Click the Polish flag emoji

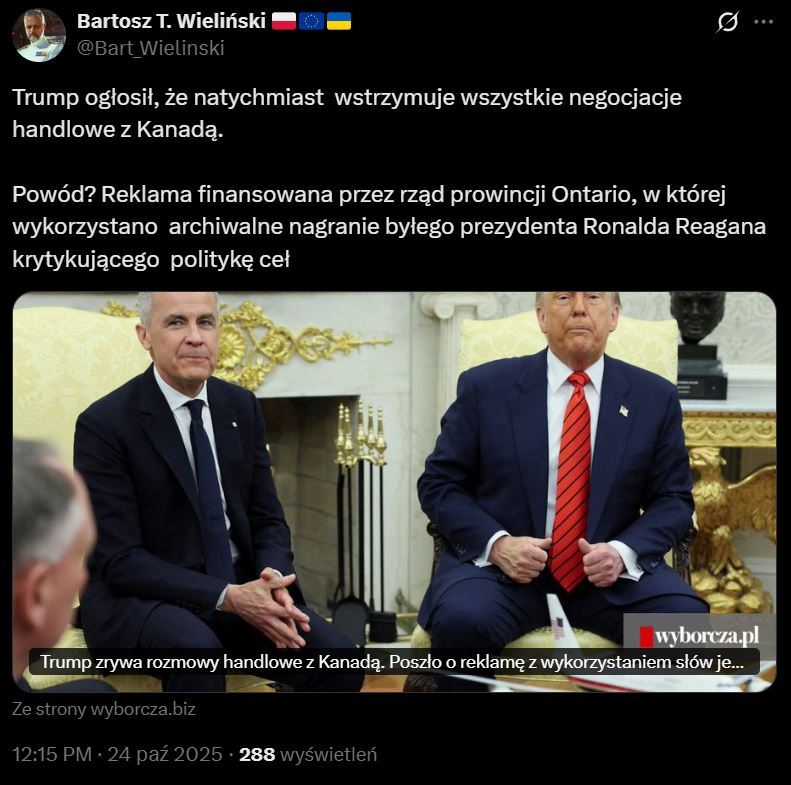[x=284, y=21]
